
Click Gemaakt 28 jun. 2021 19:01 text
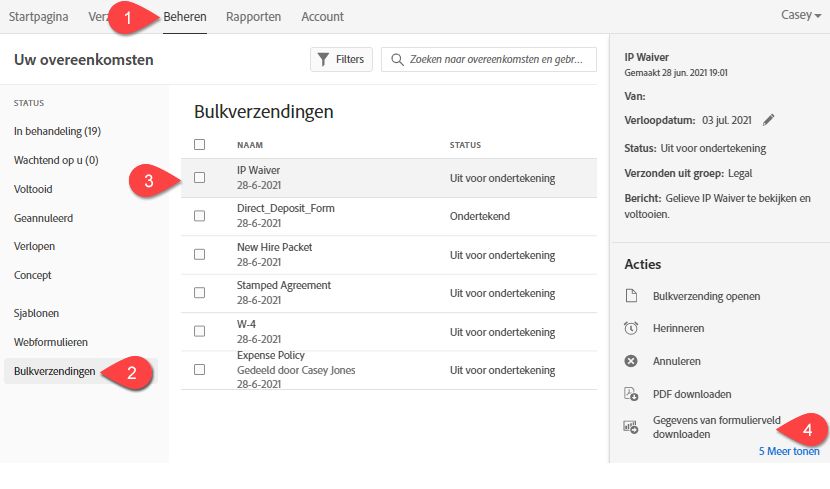click(x=675, y=73)
